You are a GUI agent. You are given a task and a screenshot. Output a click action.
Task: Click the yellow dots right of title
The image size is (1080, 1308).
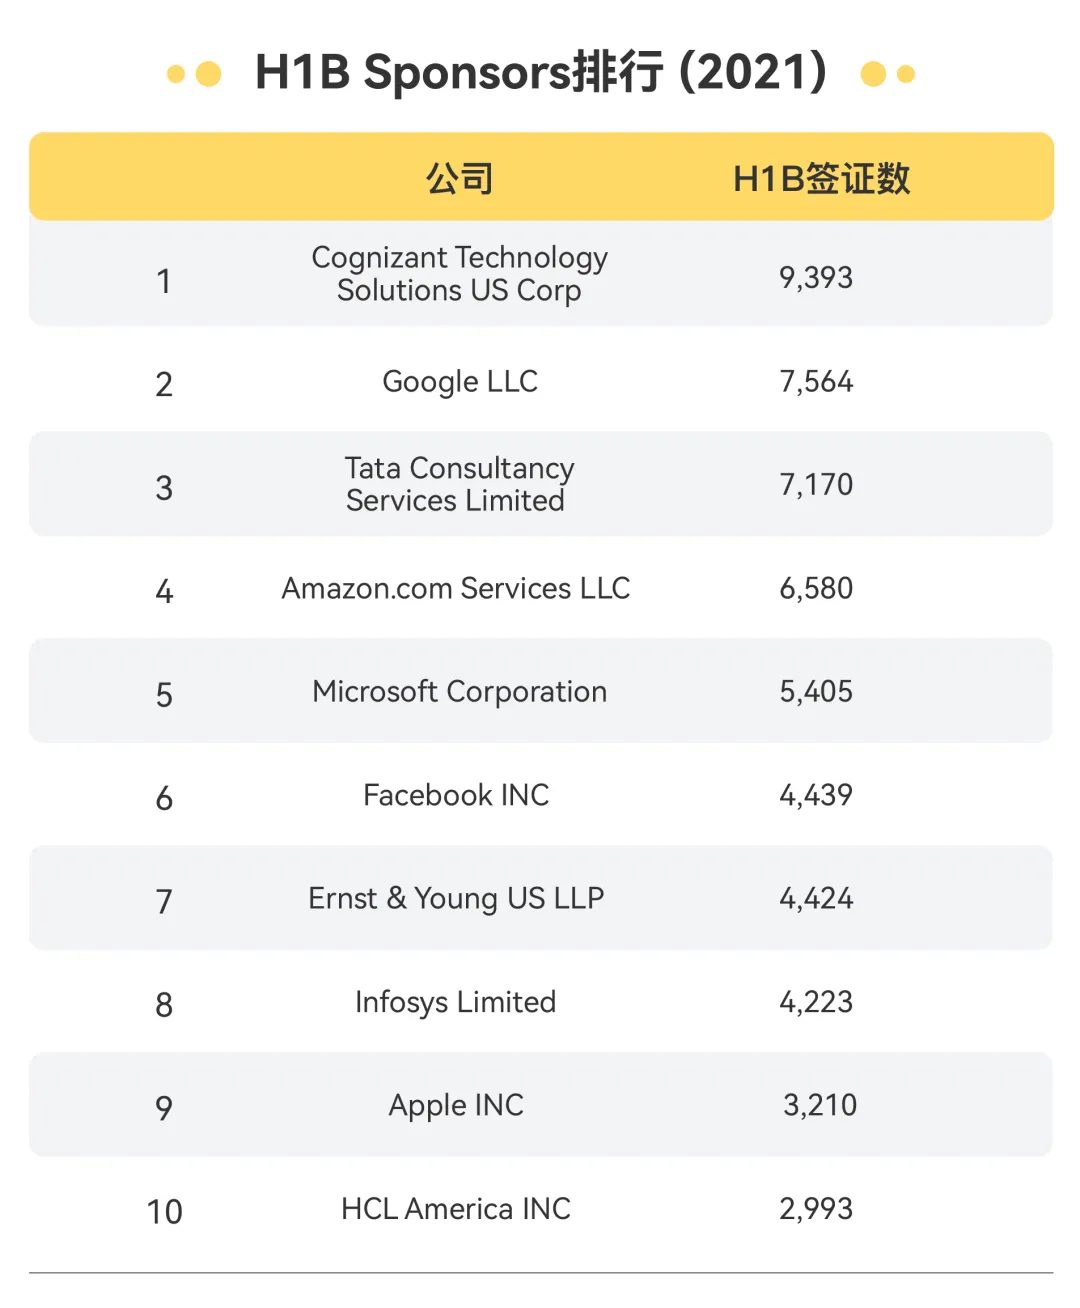point(888,74)
